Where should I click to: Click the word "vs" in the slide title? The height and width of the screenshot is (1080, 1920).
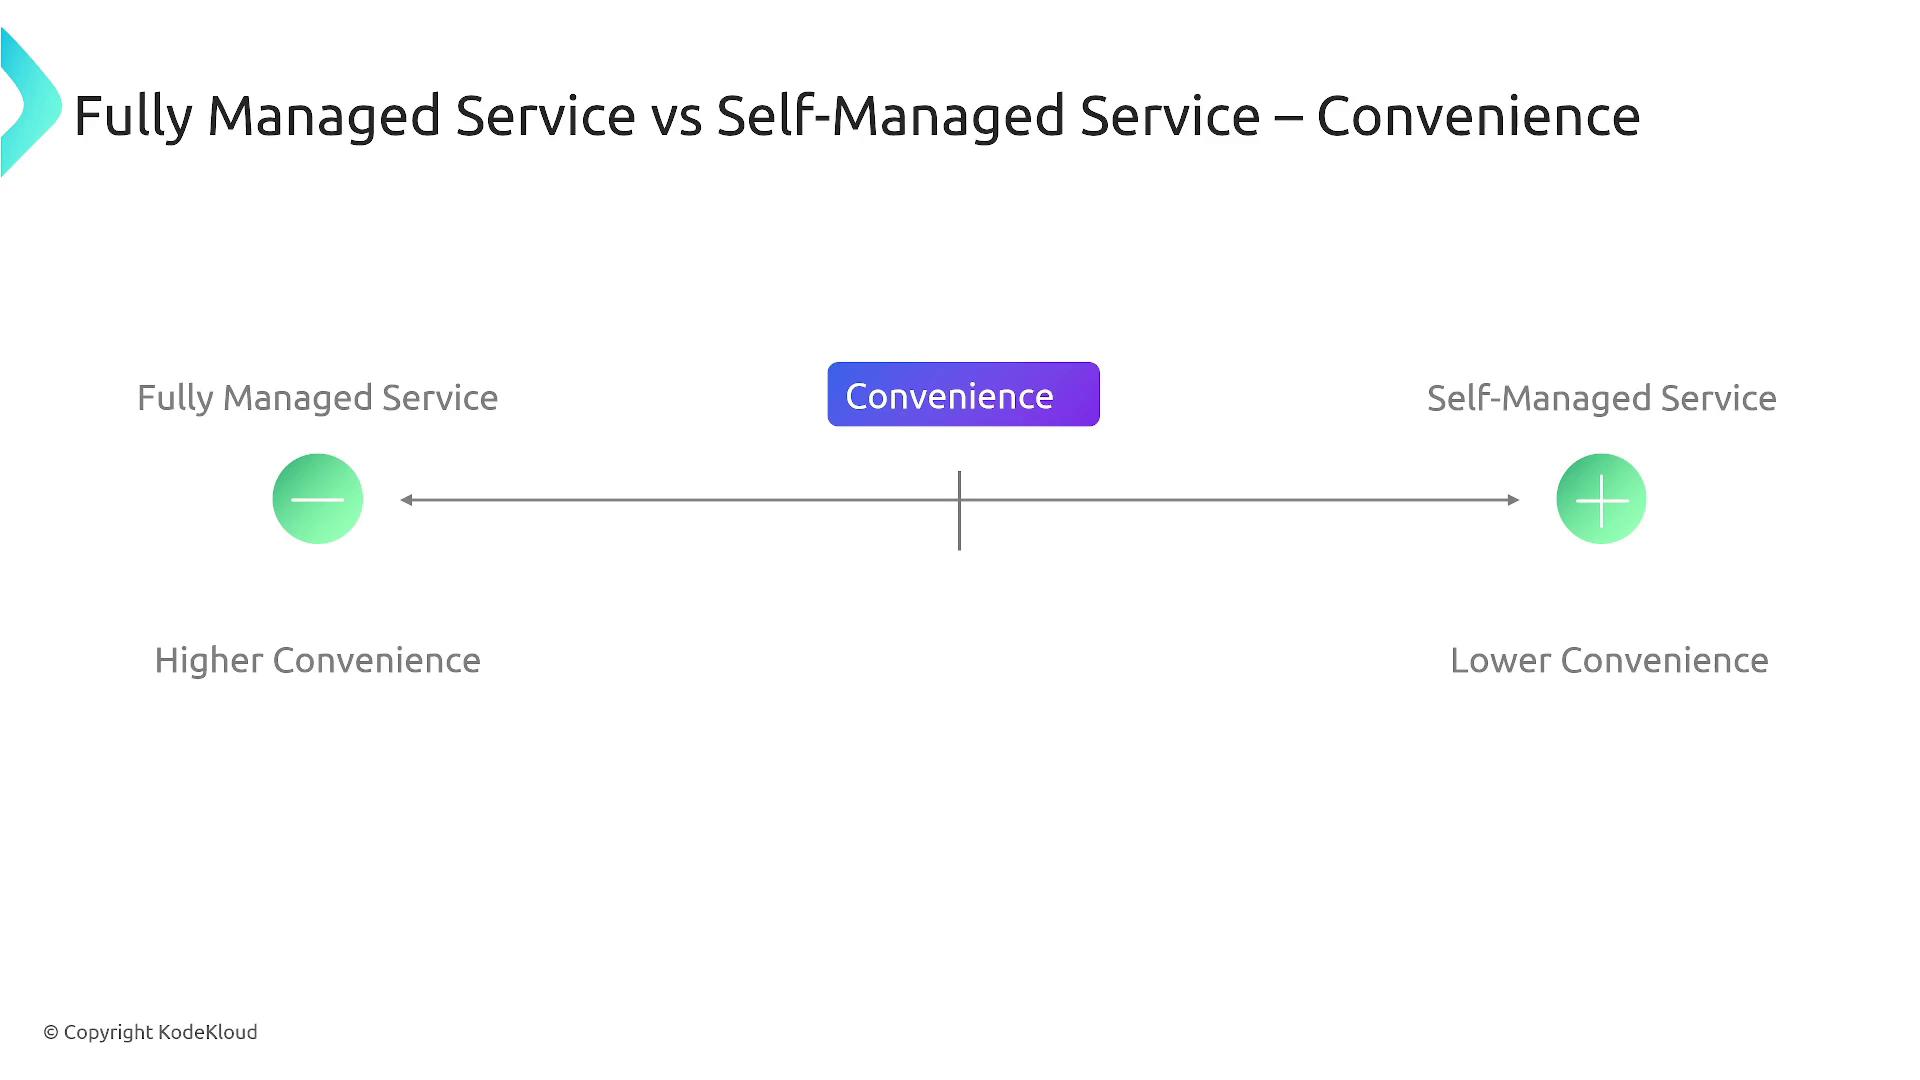point(676,116)
